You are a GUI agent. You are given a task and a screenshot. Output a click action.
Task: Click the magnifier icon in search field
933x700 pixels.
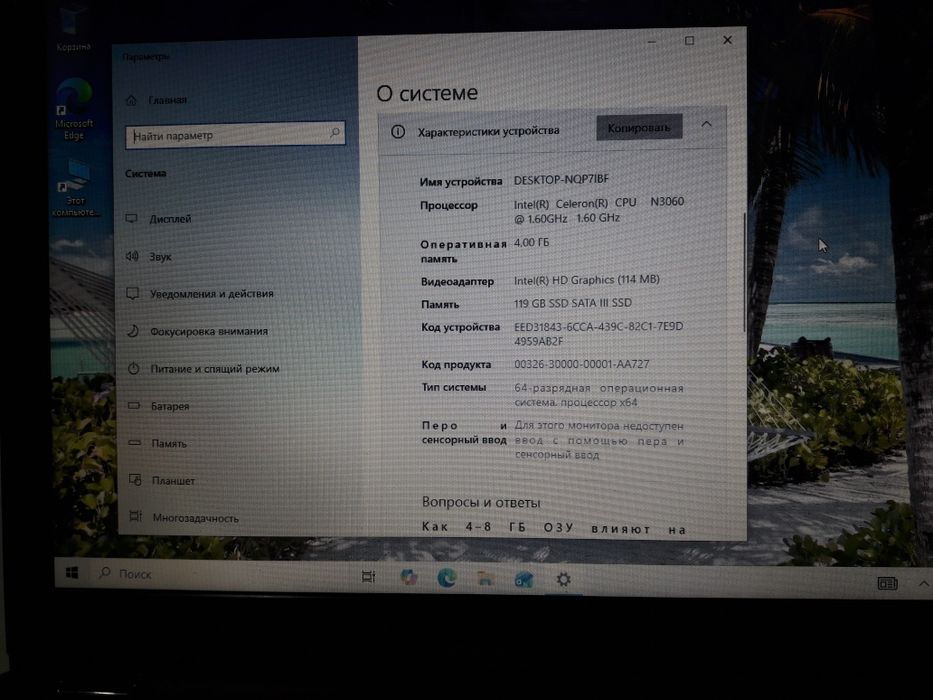click(x=335, y=132)
